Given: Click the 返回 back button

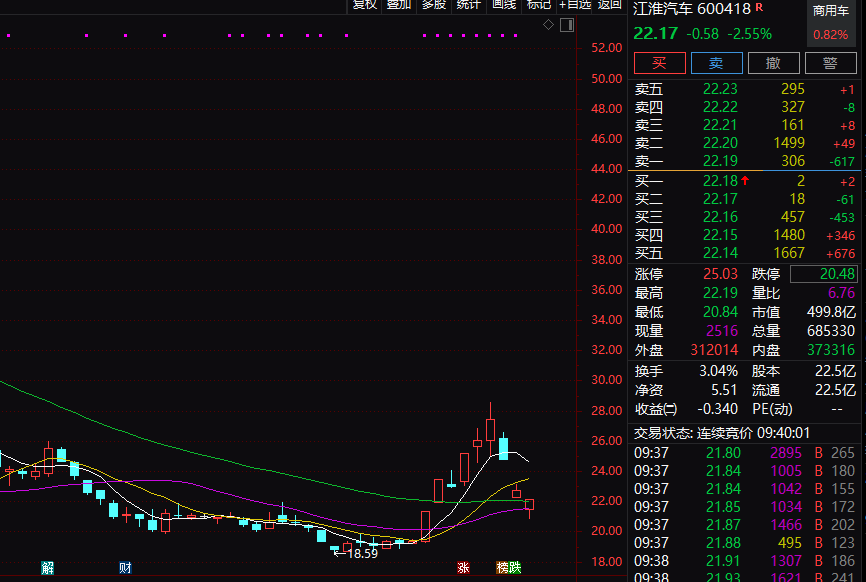Looking at the screenshot, I should coord(609,5).
